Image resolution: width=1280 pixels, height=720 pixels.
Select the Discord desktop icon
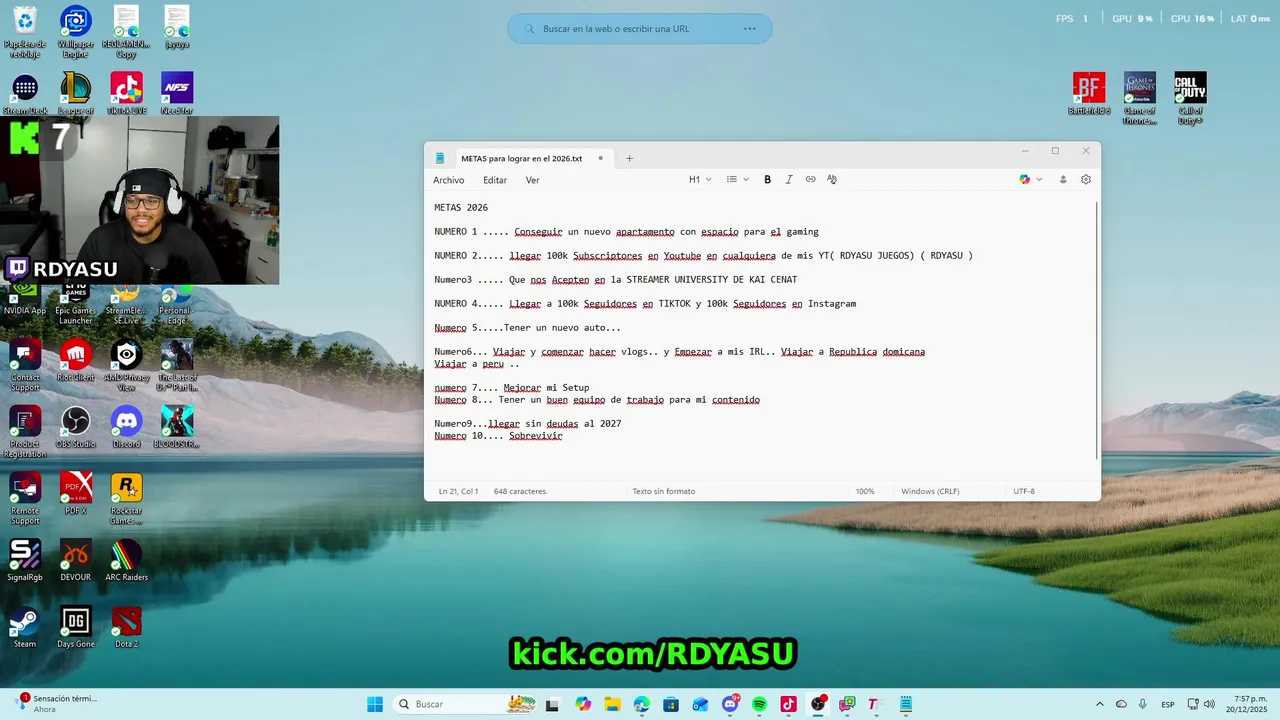tap(126, 427)
